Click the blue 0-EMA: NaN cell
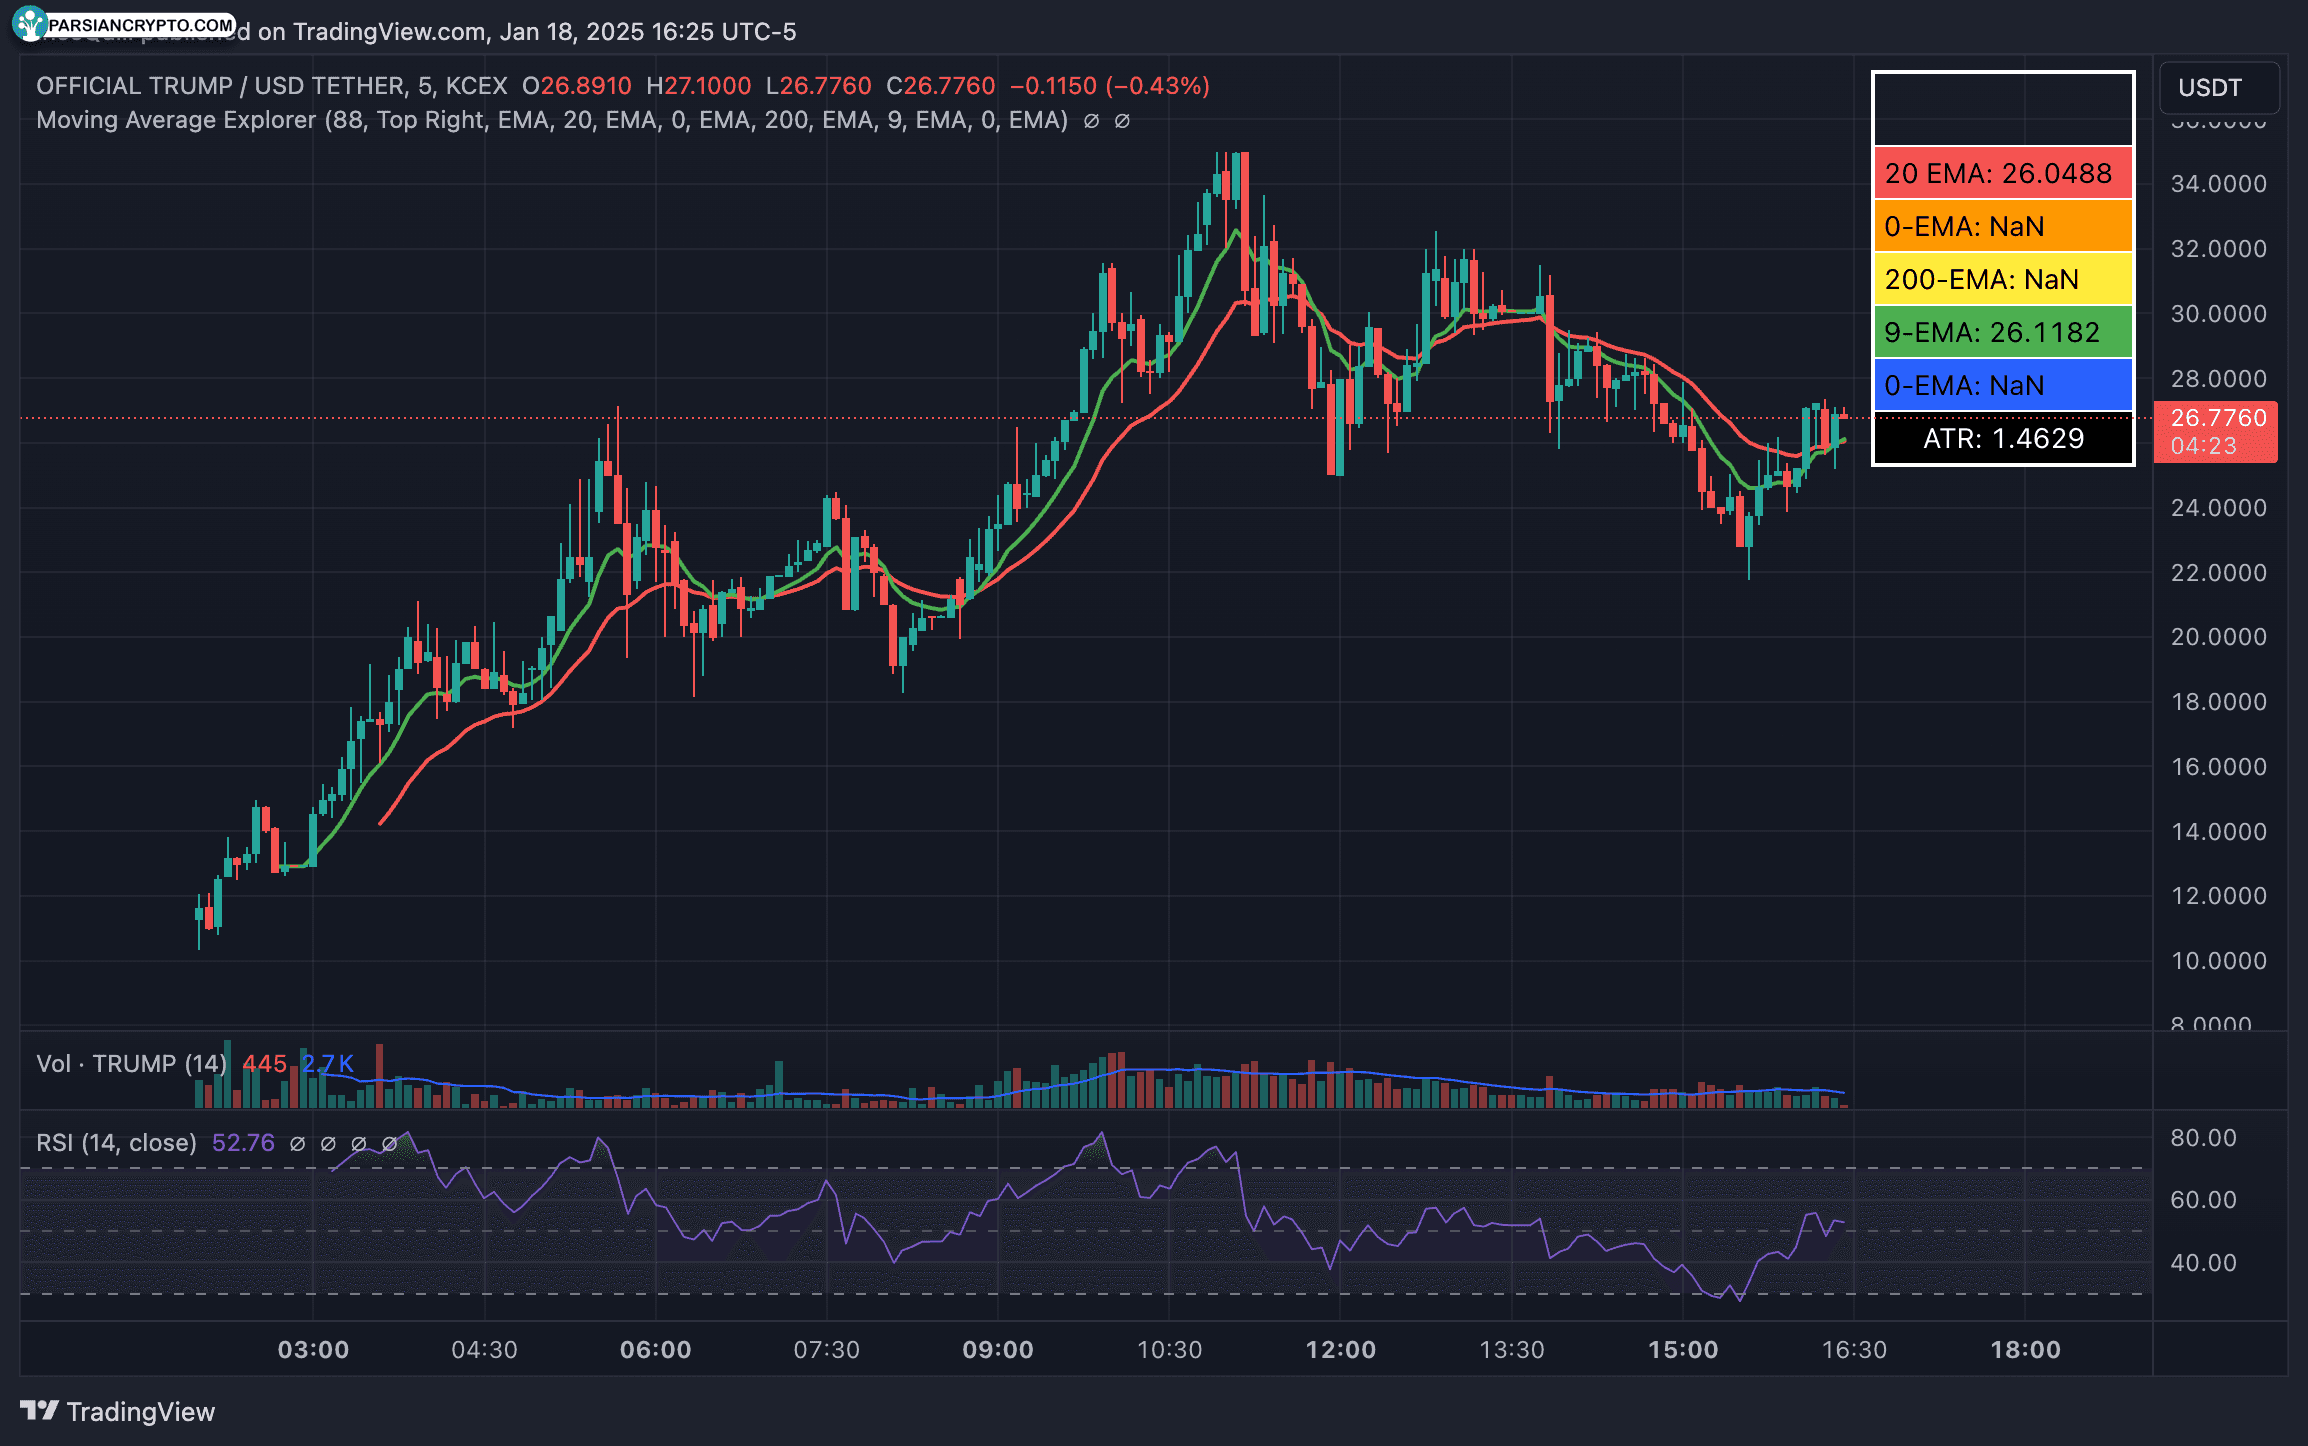The image size is (2308, 1446). [2003, 385]
